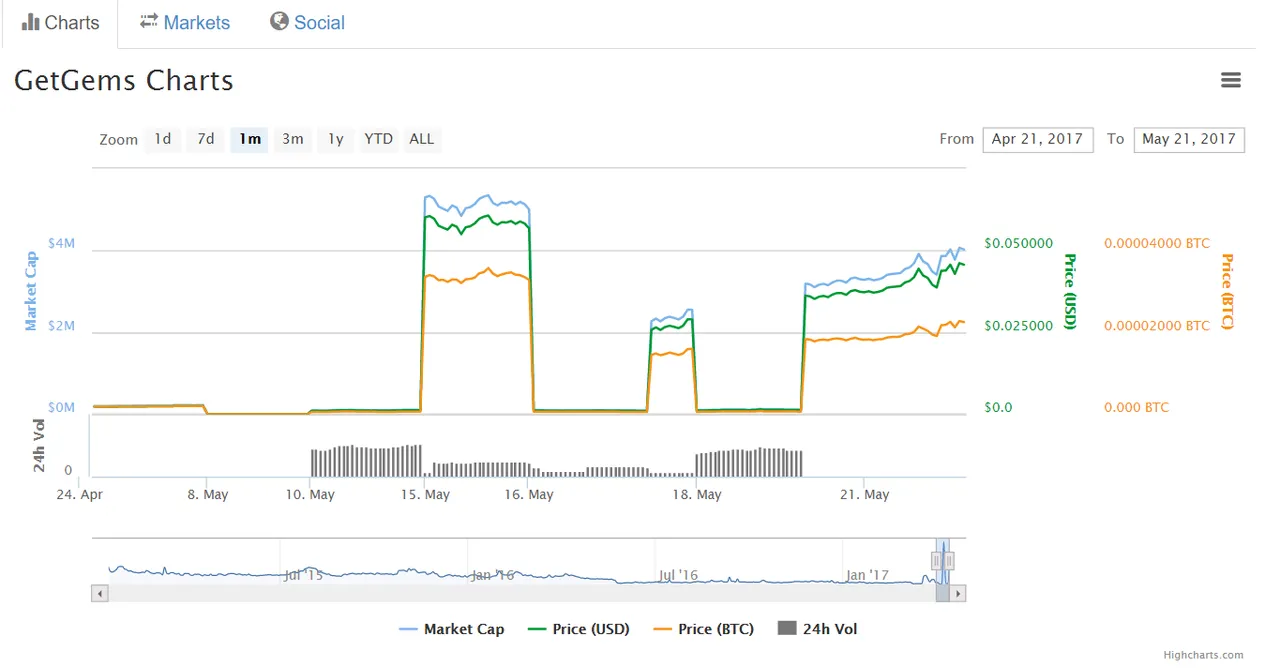Click the 0.00002000 BTC axis label
Screen dimensions: 1280x670
point(1157,326)
